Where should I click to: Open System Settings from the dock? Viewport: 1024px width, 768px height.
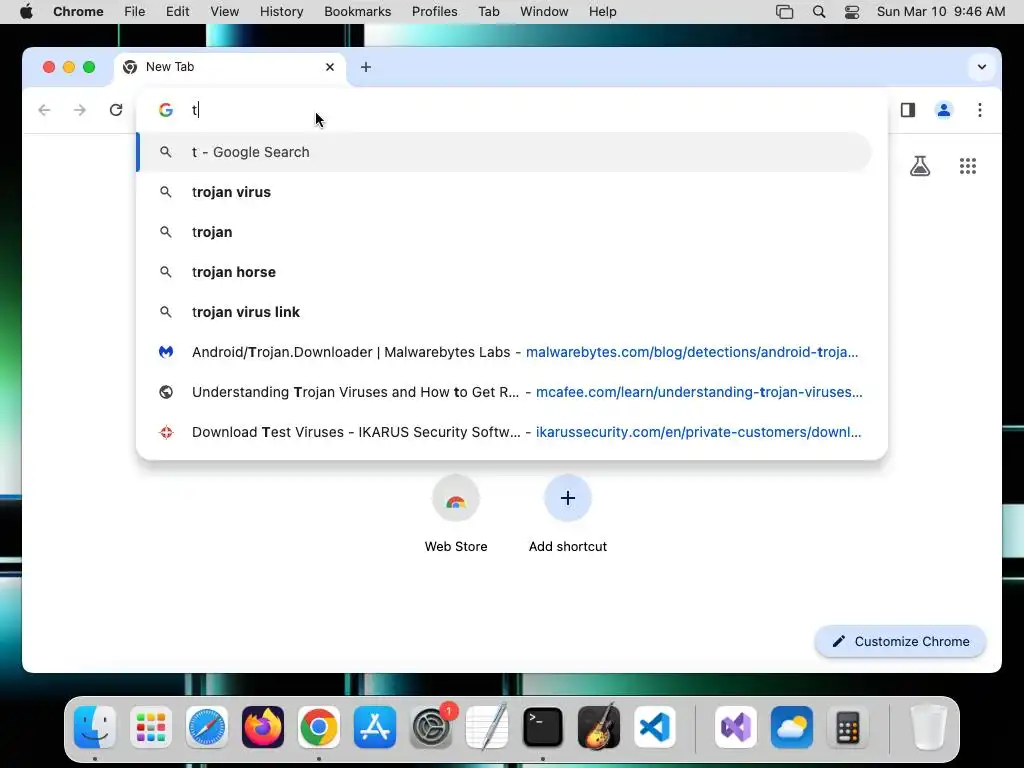[x=431, y=727]
